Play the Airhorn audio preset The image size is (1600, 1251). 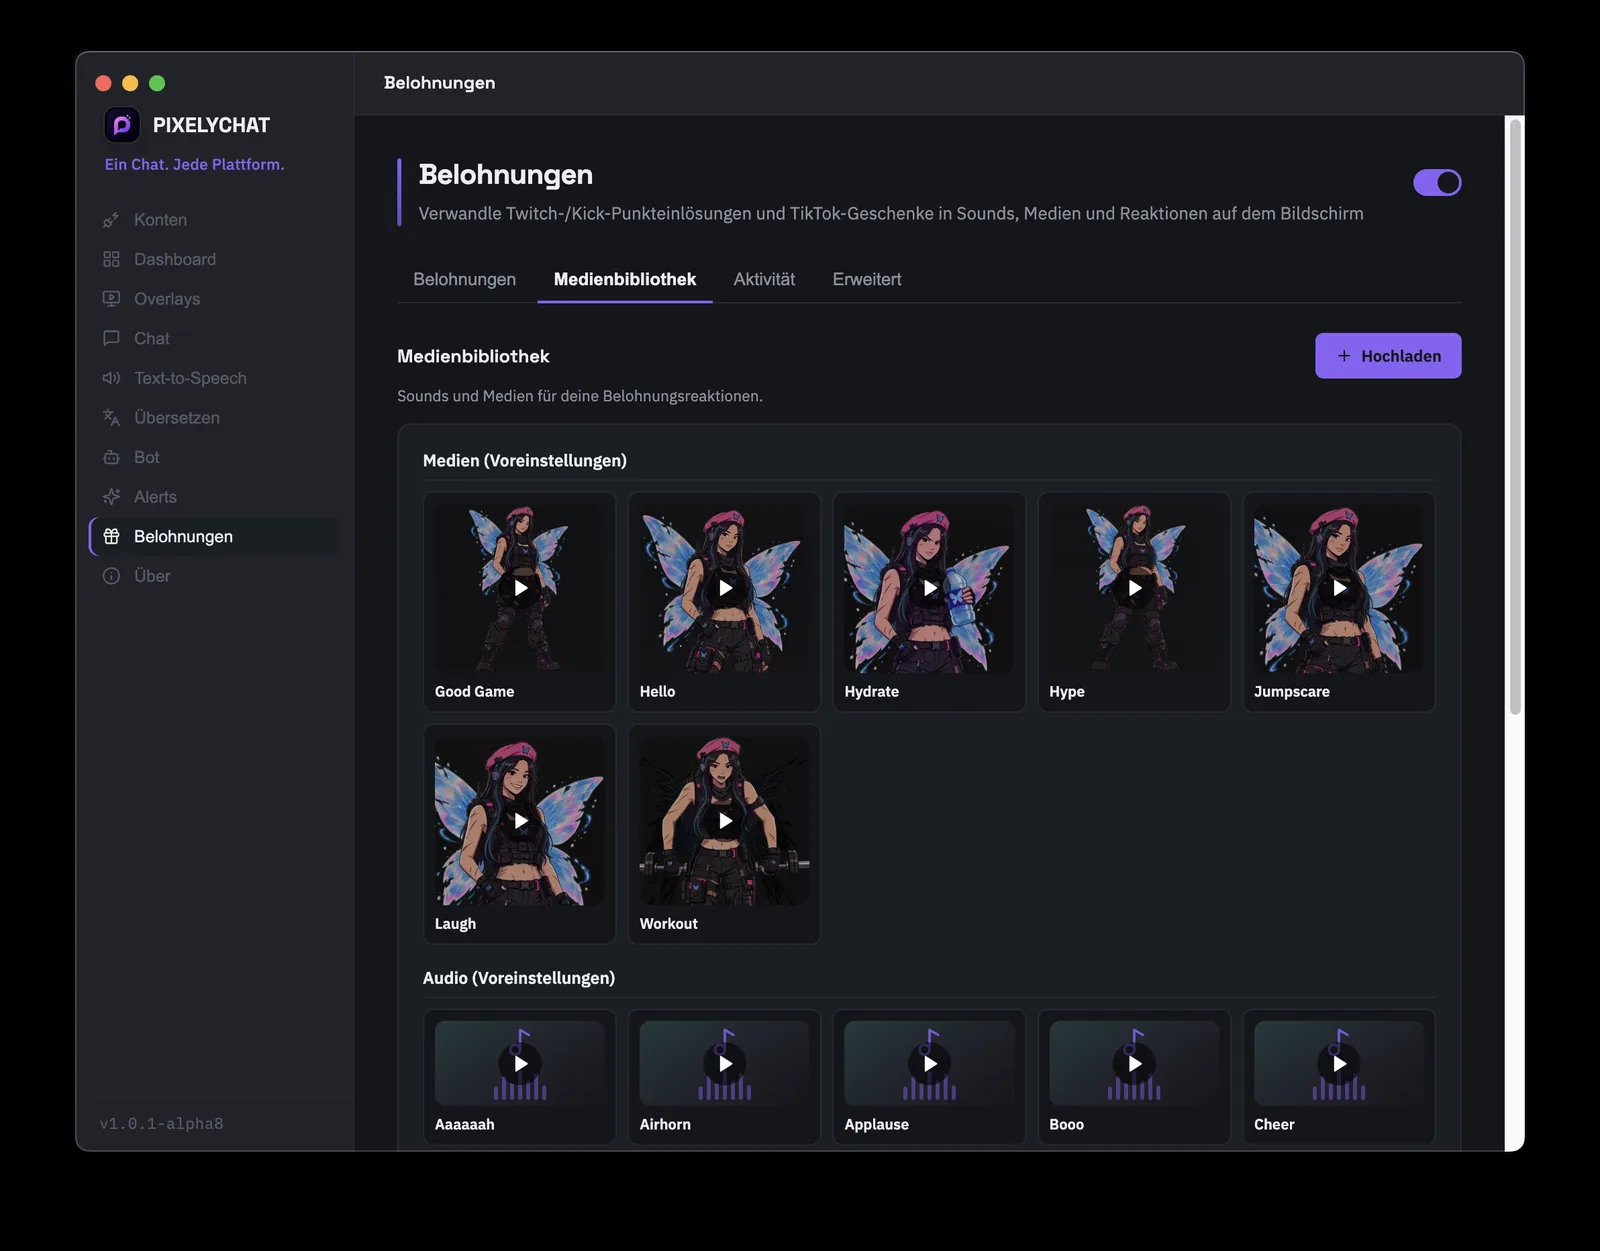[725, 1063]
